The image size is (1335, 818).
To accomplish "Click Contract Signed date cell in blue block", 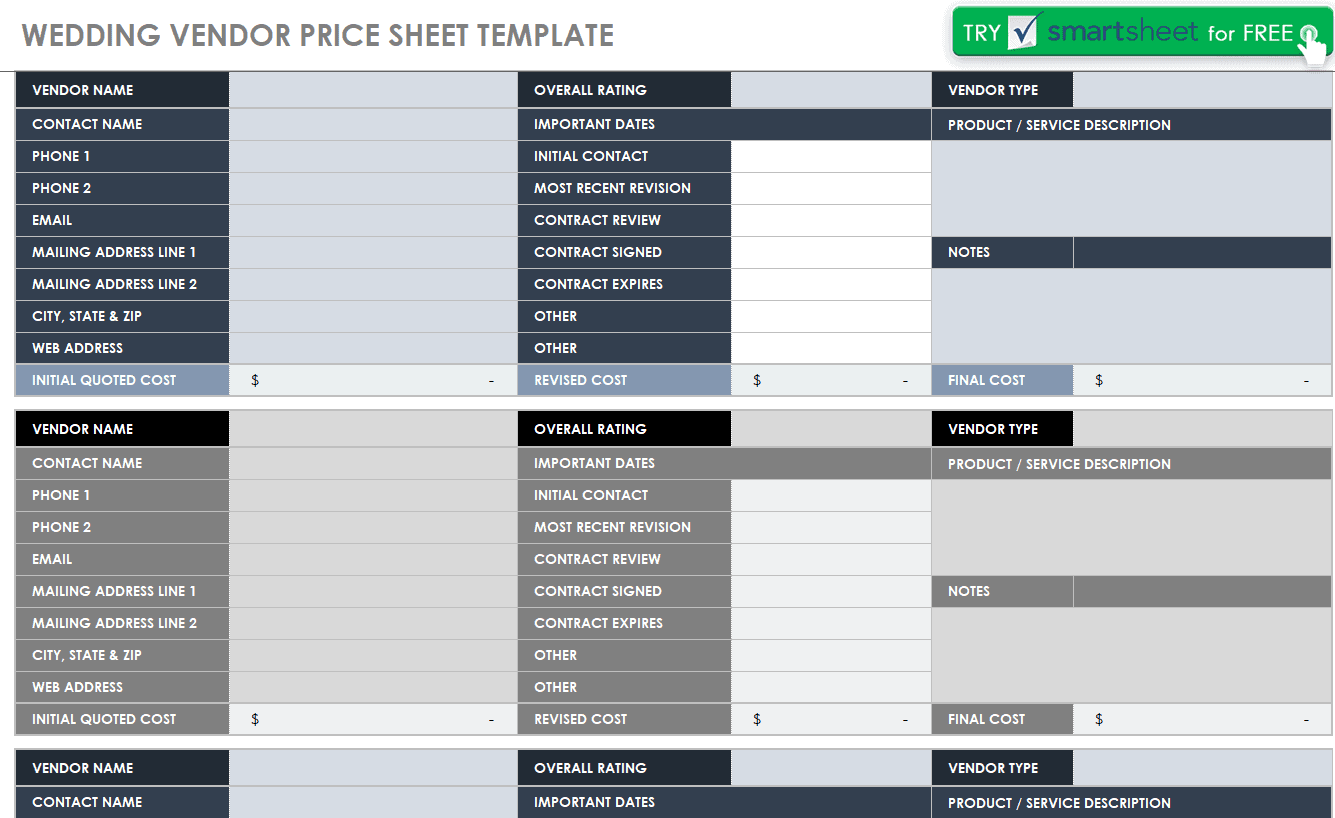I will click(831, 252).
